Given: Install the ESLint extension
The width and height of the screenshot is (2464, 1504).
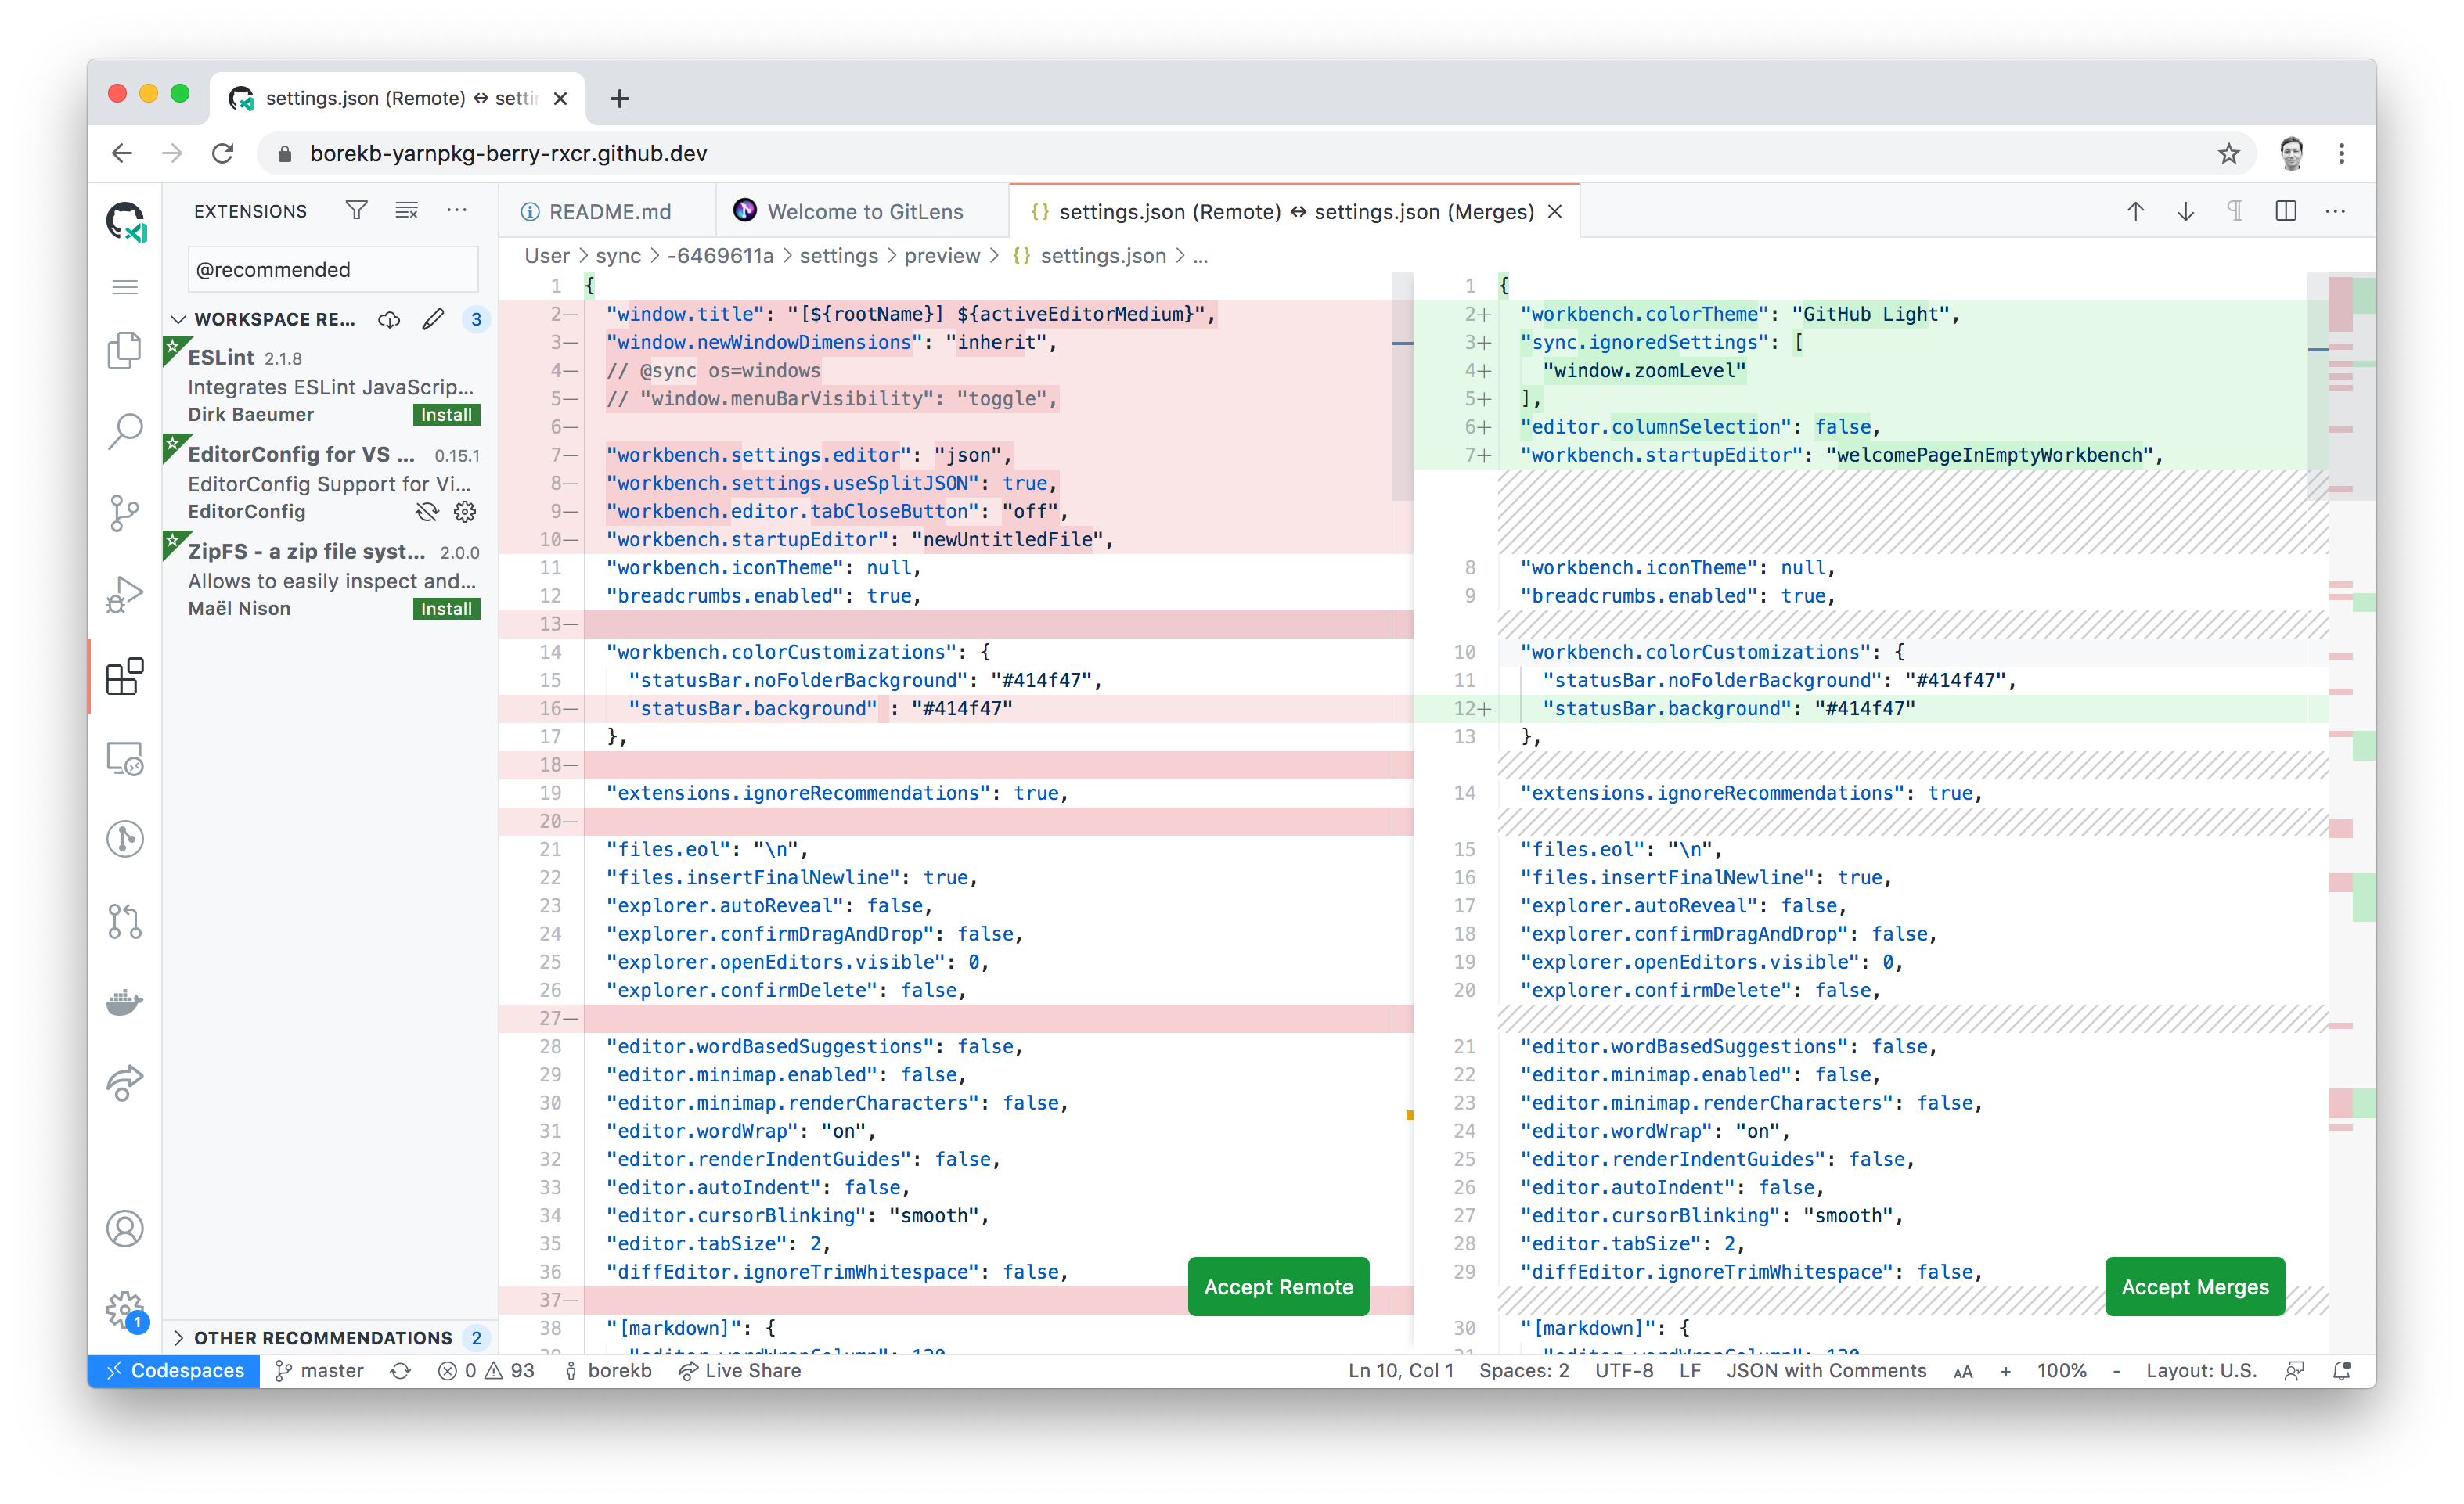Looking at the screenshot, I should (446, 415).
